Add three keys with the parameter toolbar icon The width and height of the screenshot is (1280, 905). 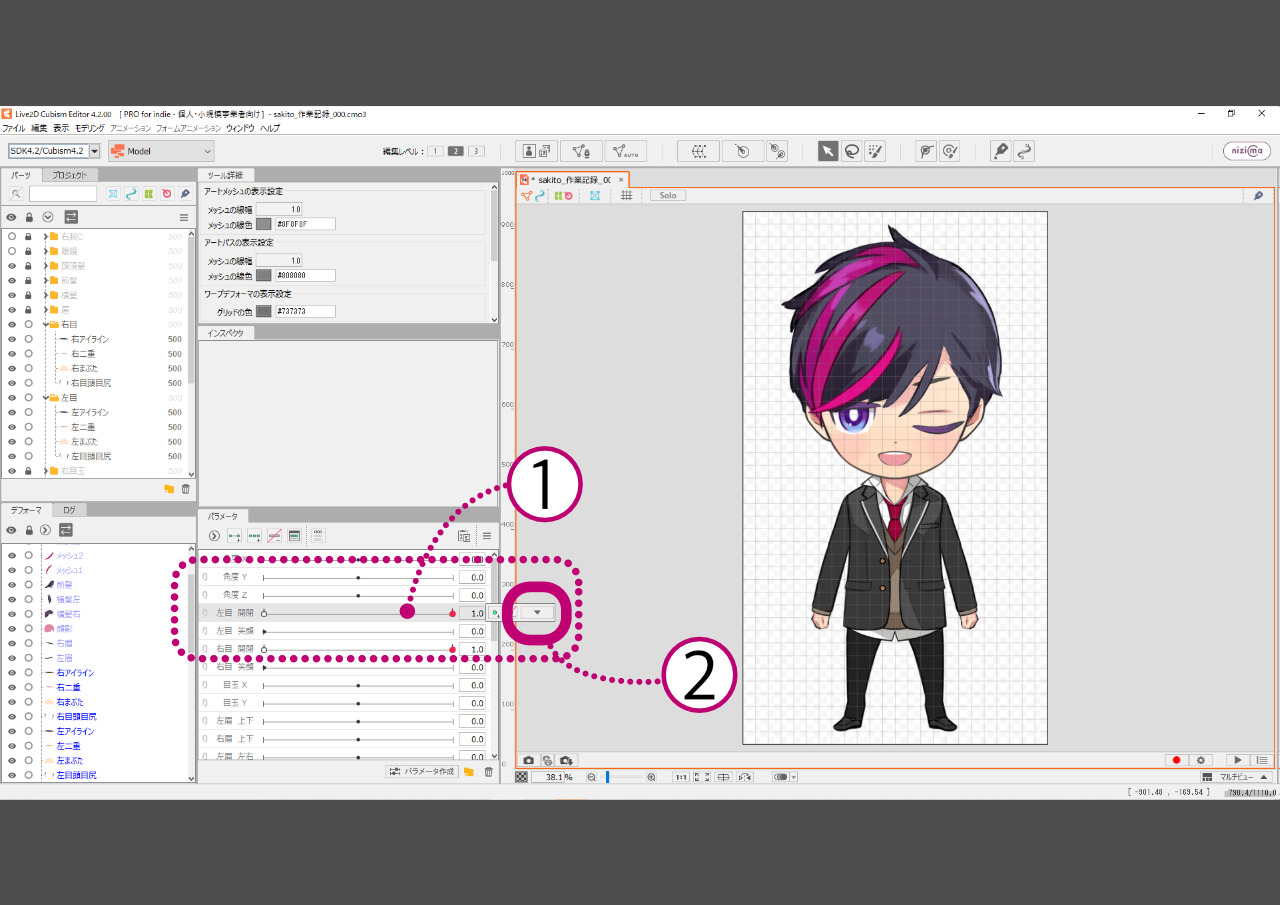(x=254, y=536)
